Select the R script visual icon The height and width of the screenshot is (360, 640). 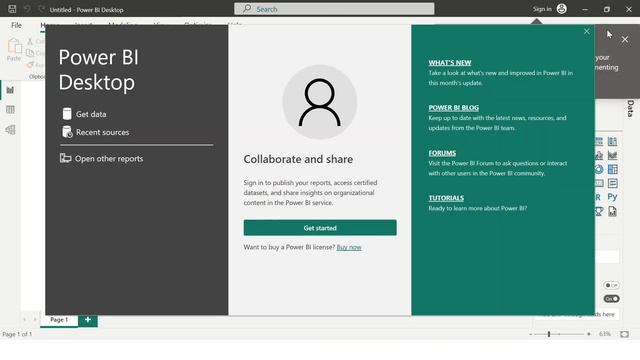(x=598, y=197)
